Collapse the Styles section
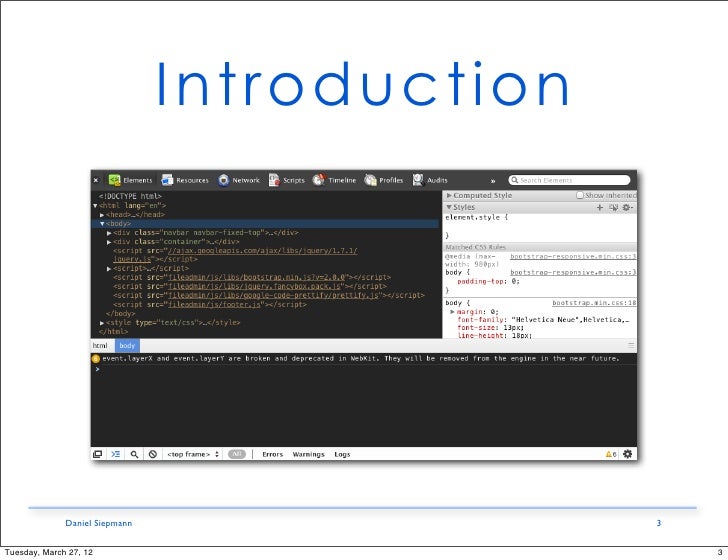728x560 pixels. point(449,207)
